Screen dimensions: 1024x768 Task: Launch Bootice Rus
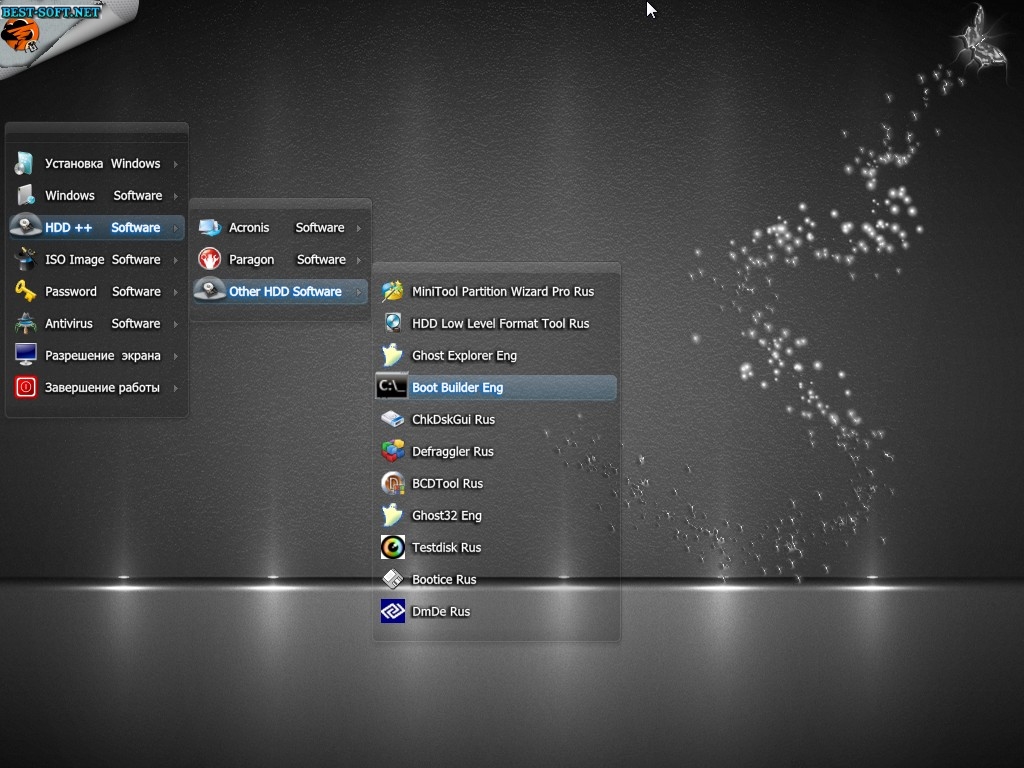pyautogui.click(x=496, y=579)
